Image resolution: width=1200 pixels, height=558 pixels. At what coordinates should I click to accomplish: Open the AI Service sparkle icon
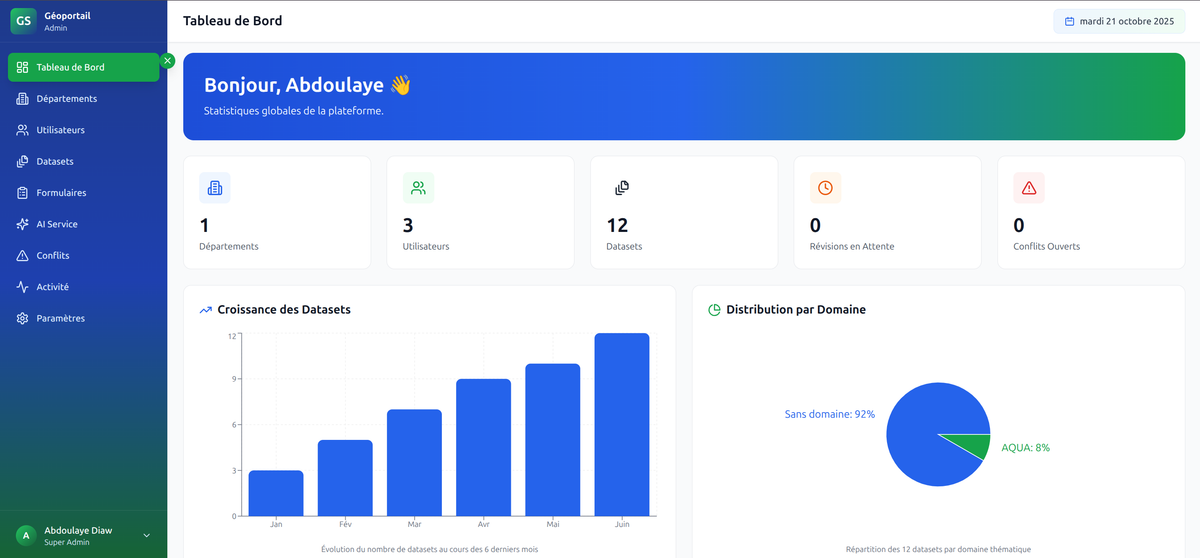23,225
